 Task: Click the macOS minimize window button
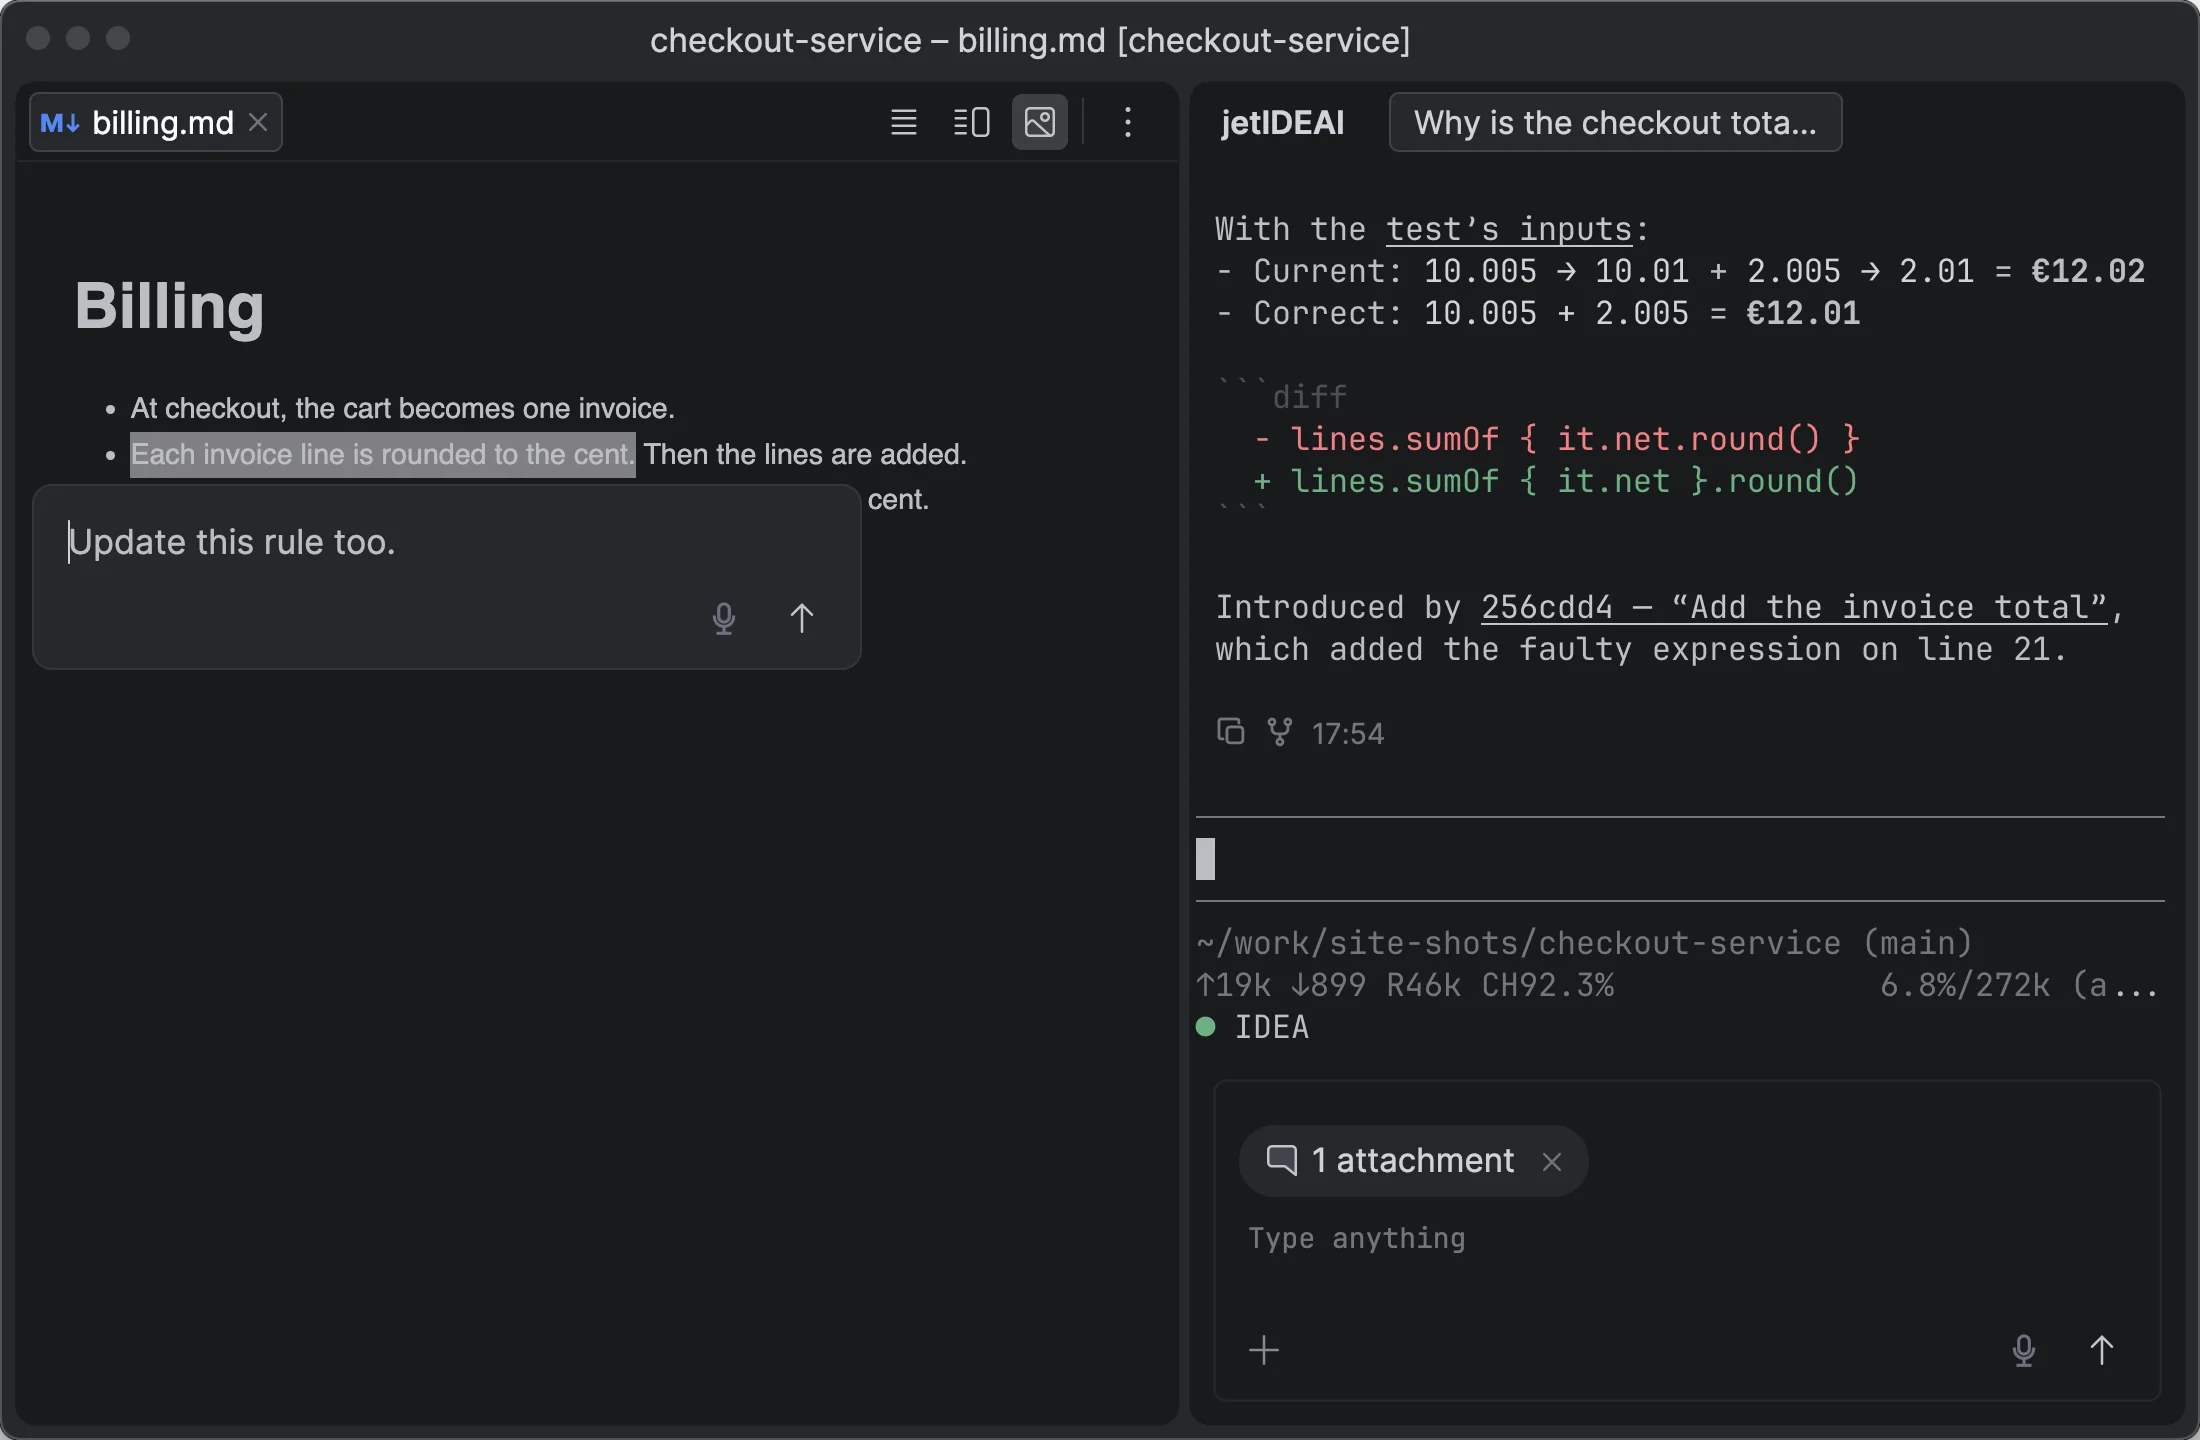[78, 38]
